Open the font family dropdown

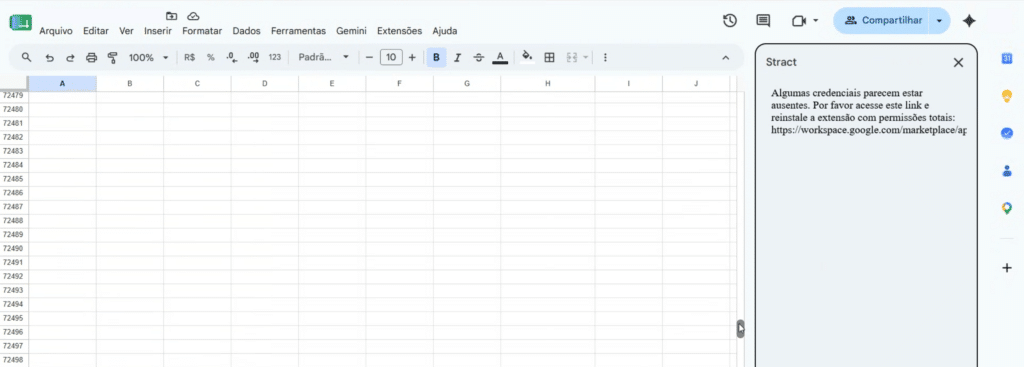click(324, 57)
